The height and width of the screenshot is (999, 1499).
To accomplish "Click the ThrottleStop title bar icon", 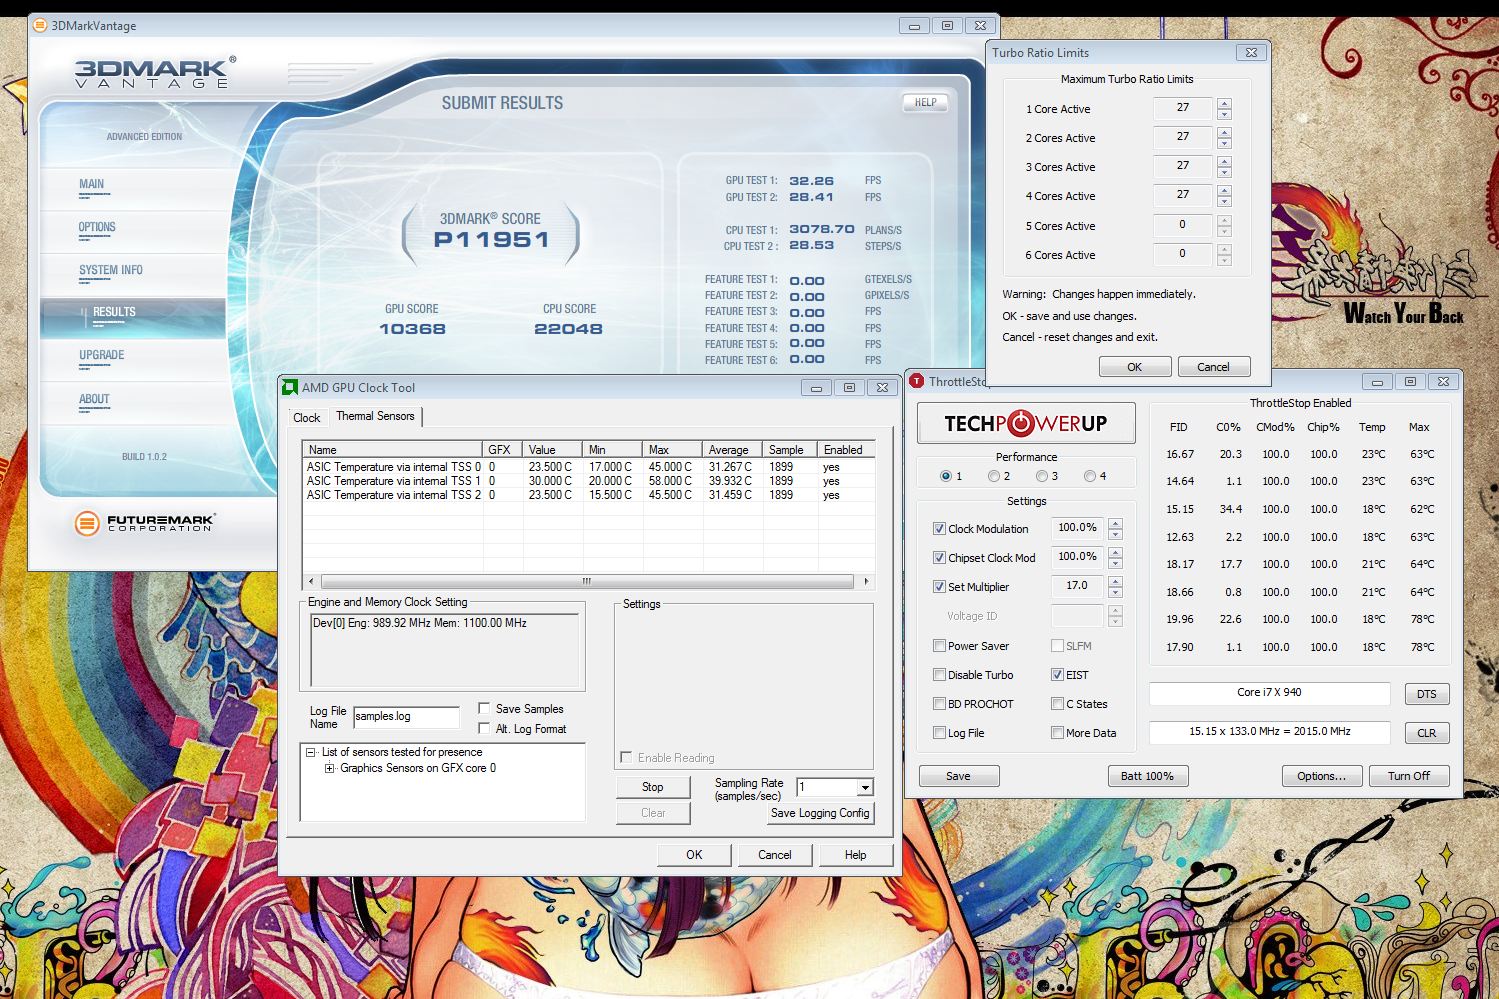I will point(917,381).
